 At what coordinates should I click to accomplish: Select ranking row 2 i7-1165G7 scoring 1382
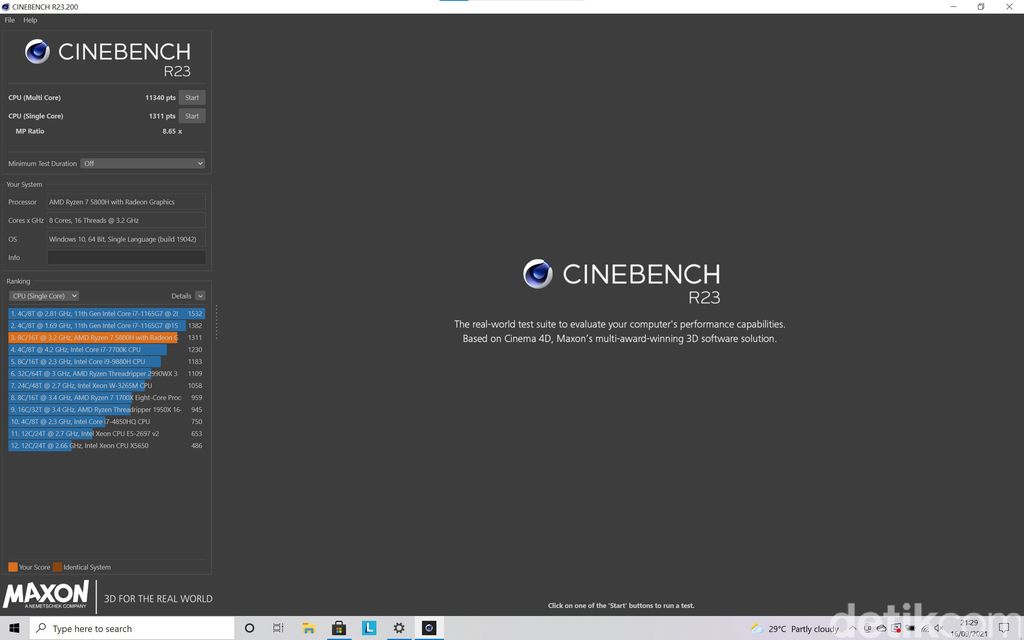(x=106, y=325)
